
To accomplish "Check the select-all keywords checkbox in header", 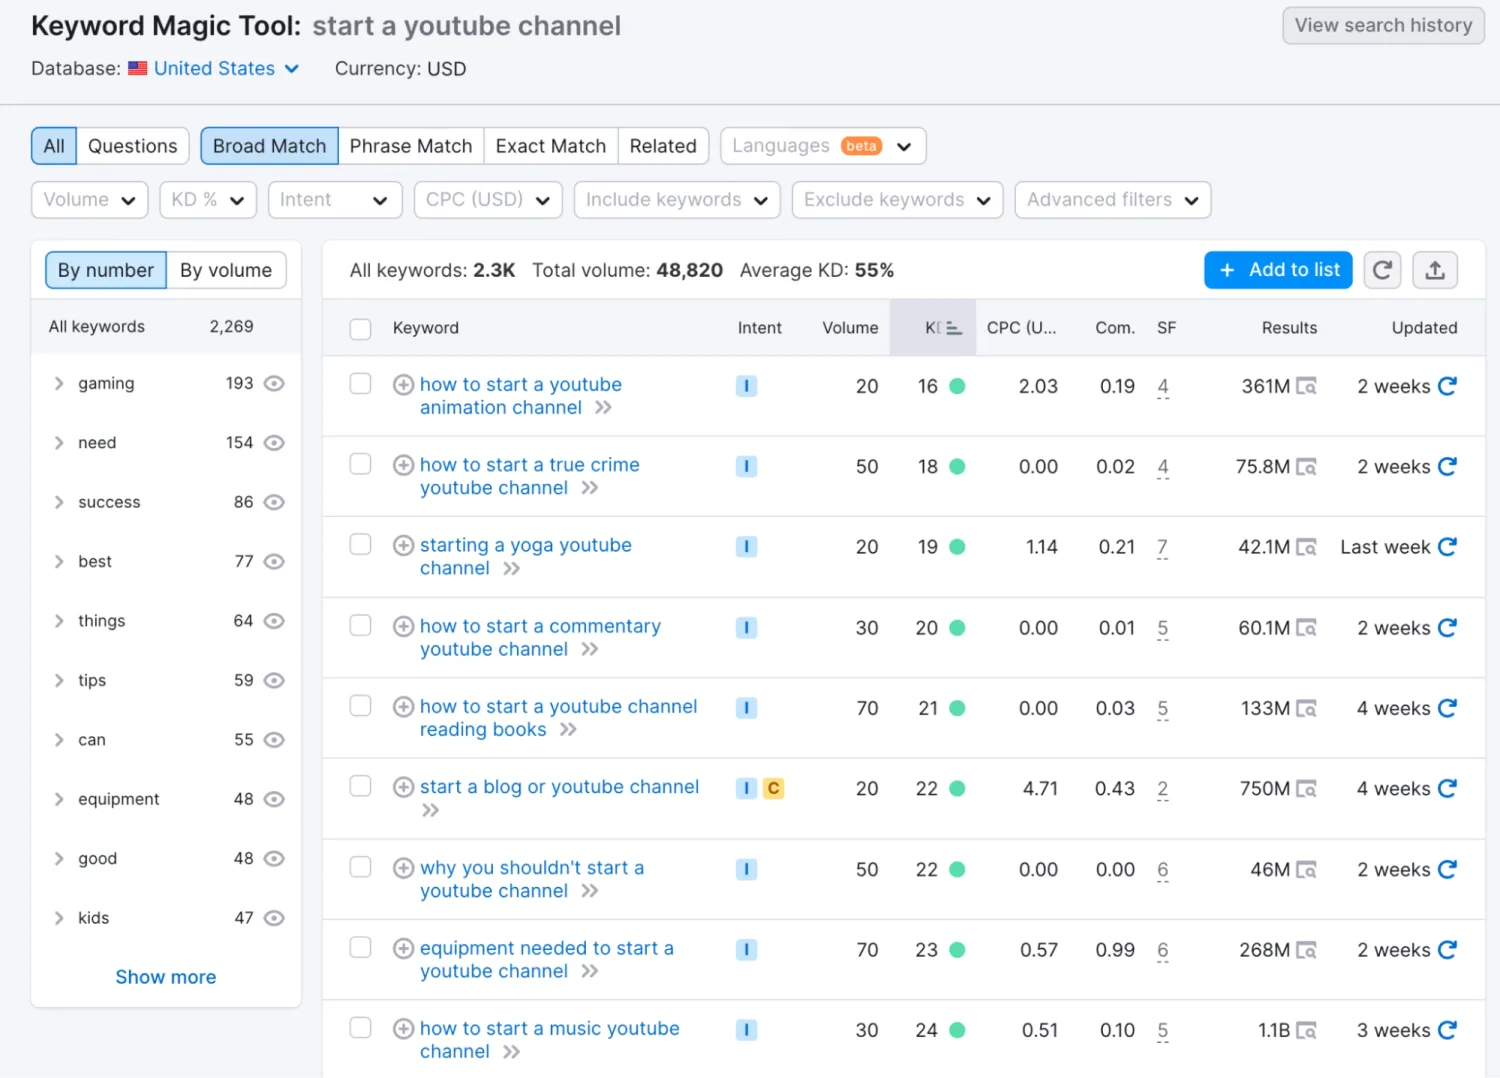I will [361, 329].
